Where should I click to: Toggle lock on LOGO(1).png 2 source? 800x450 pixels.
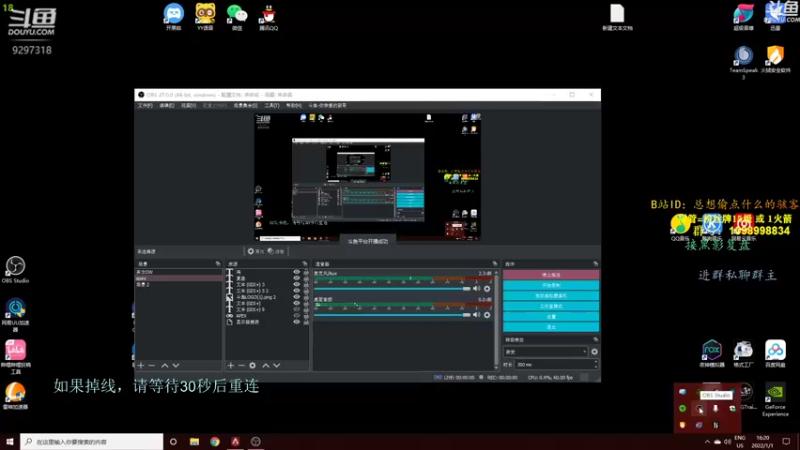(306, 297)
